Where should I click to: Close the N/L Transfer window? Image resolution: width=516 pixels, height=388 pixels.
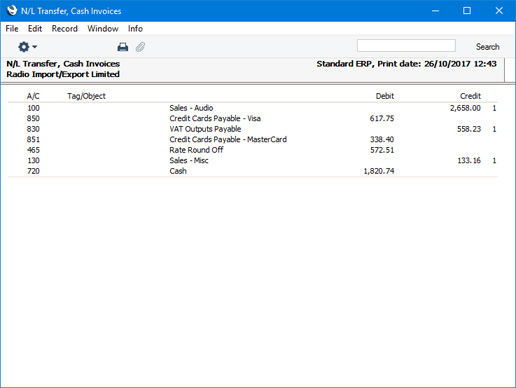coord(499,11)
